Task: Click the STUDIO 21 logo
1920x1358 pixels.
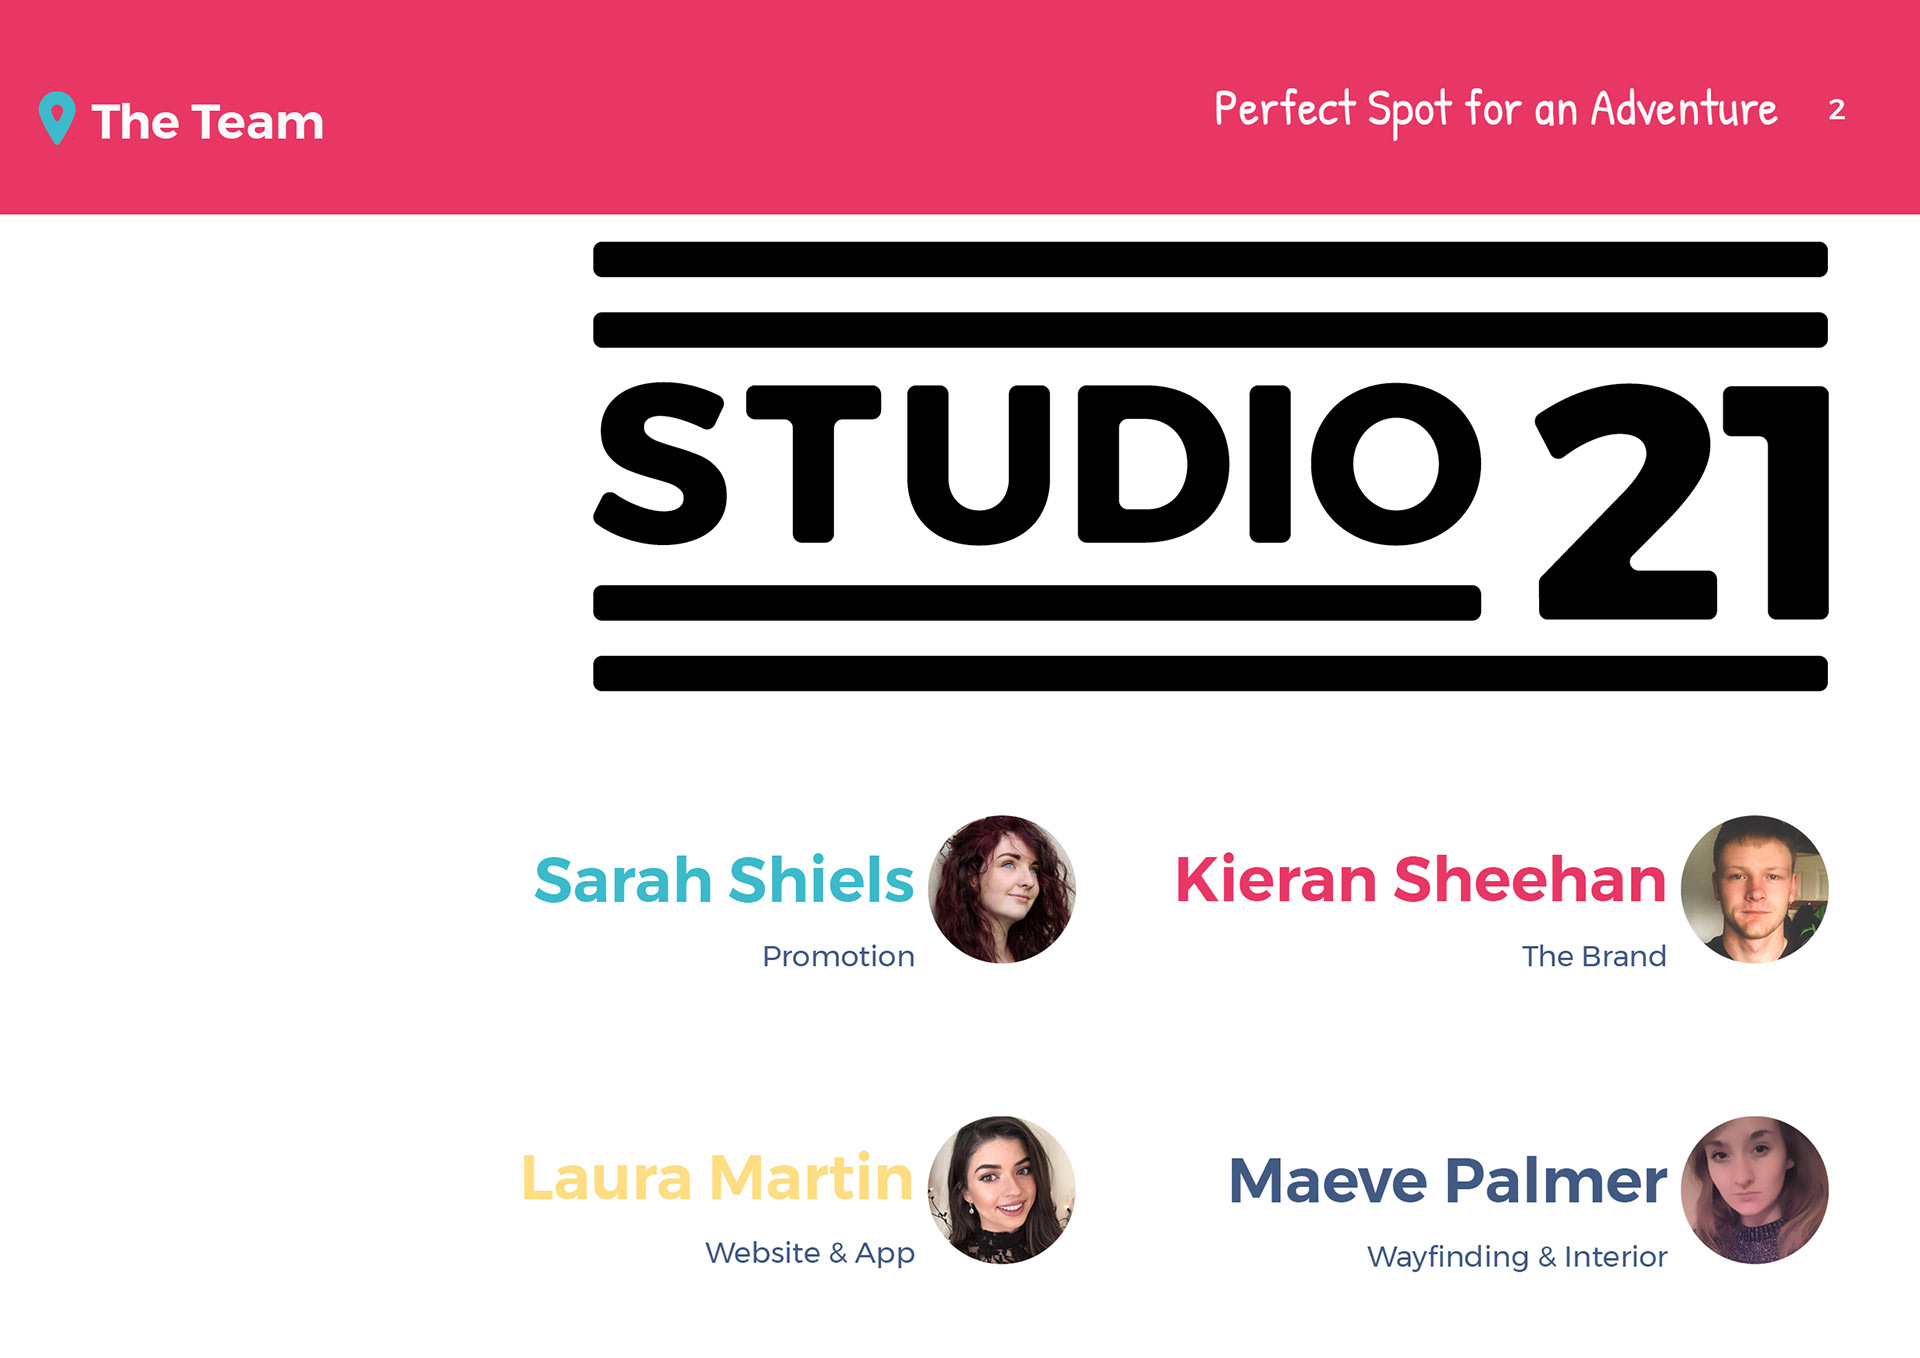Action: click(1210, 466)
